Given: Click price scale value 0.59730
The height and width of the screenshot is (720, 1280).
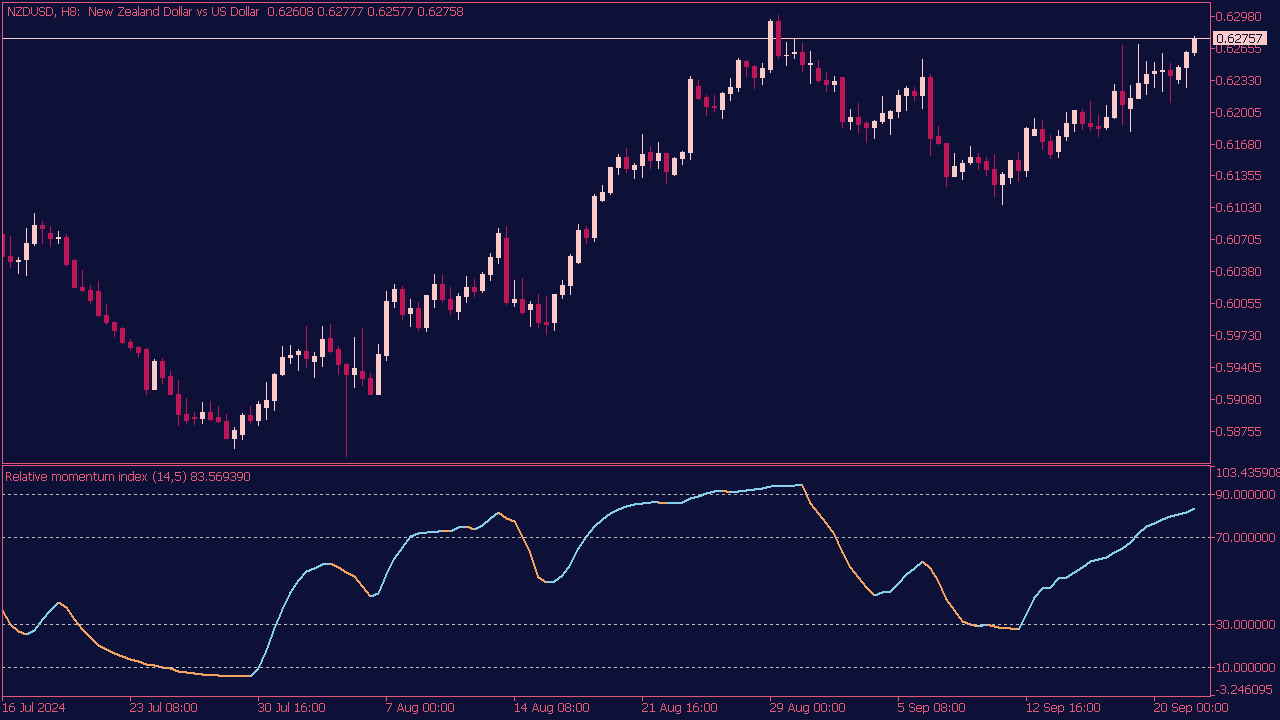Looking at the screenshot, I should (x=1239, y=336).
